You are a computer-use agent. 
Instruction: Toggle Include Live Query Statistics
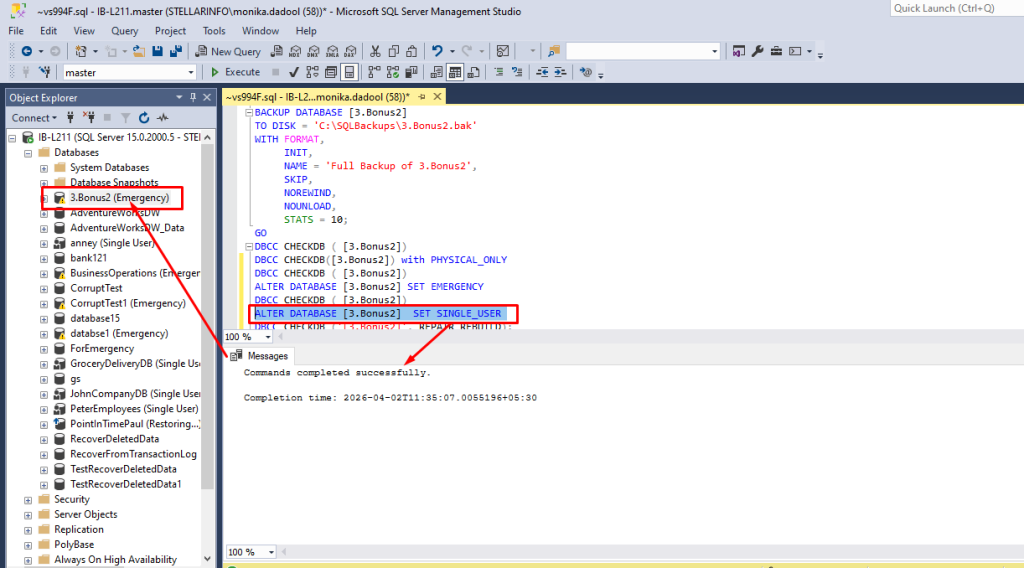[x=392, y=72]
